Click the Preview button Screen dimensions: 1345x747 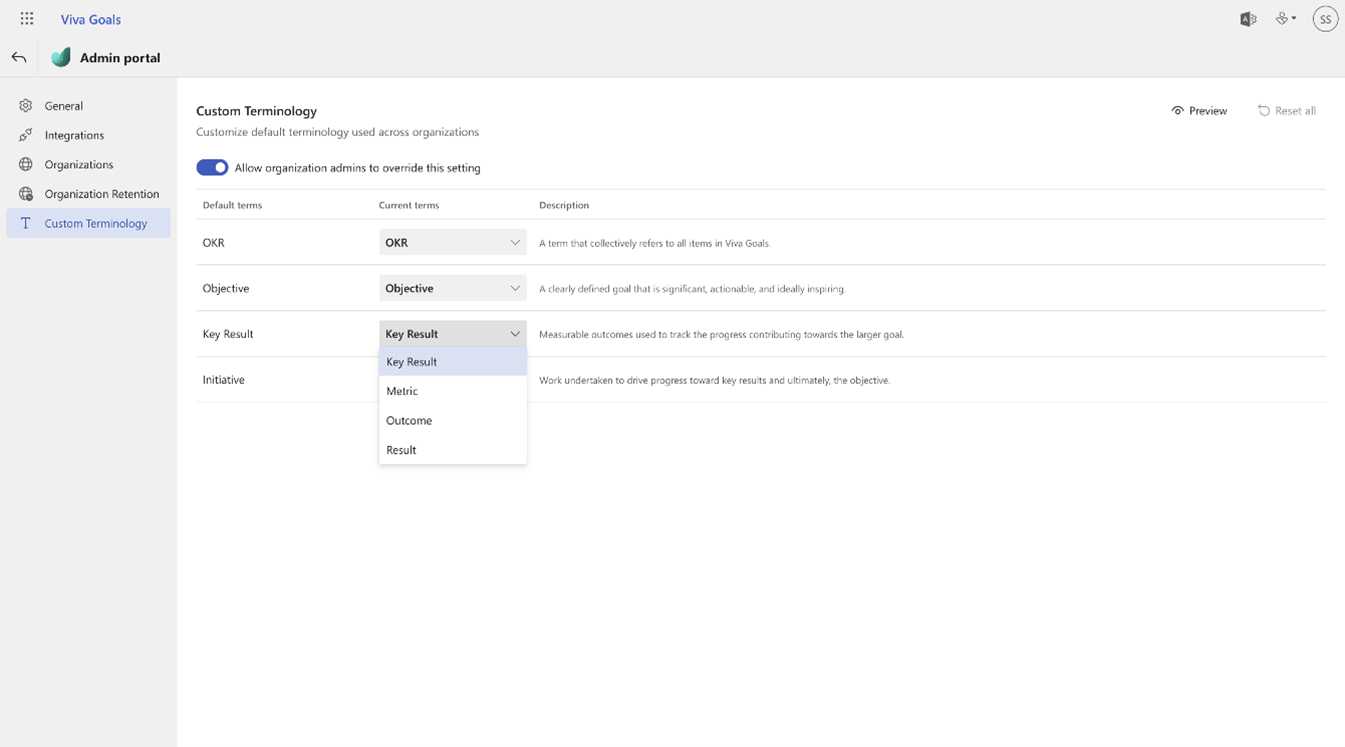coord(1199,111)
